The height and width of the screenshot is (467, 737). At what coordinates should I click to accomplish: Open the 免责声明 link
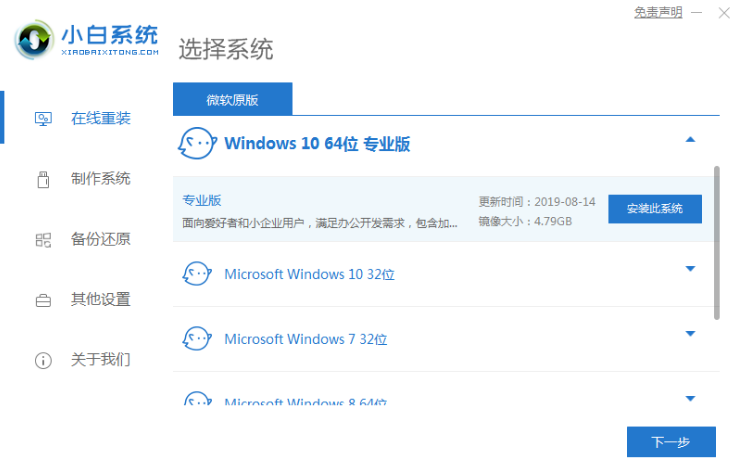pyautogui.click(x=658, y=13)
